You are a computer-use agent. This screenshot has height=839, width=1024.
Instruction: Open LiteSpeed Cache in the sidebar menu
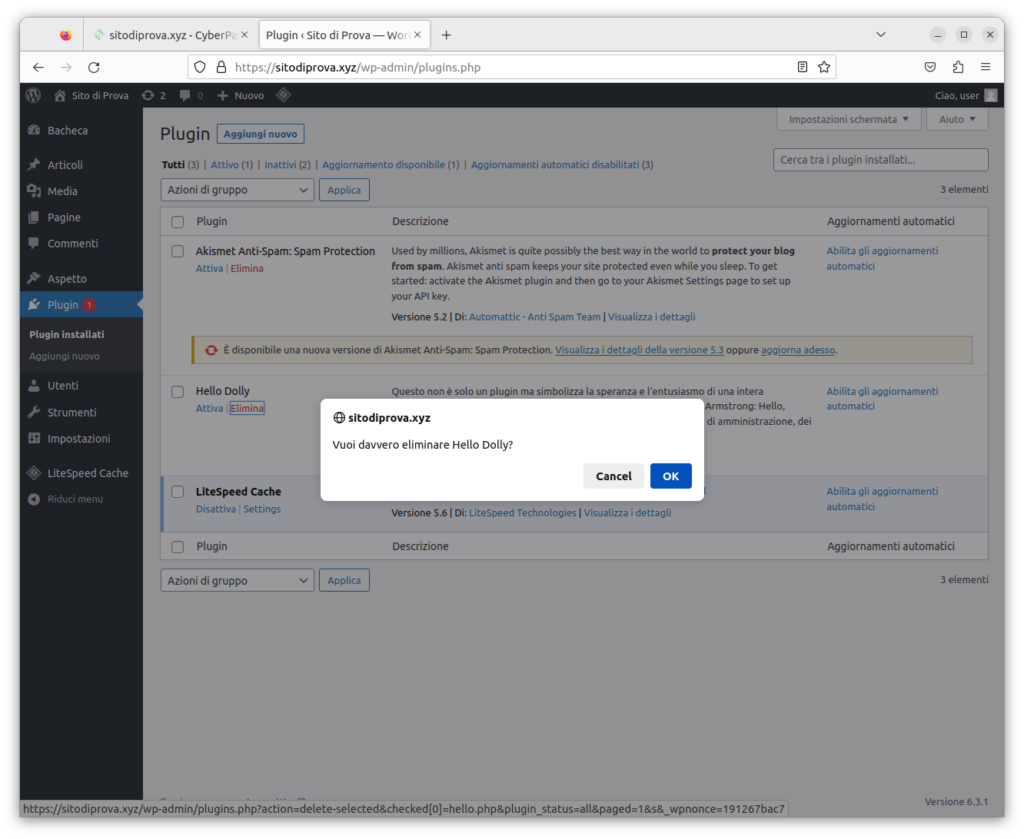(88, 473)
